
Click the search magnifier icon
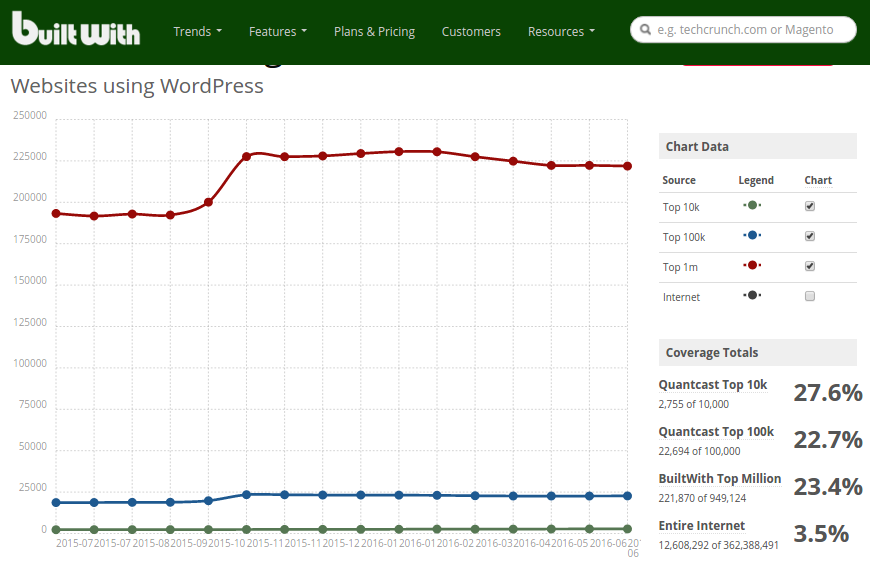[645, 29]
